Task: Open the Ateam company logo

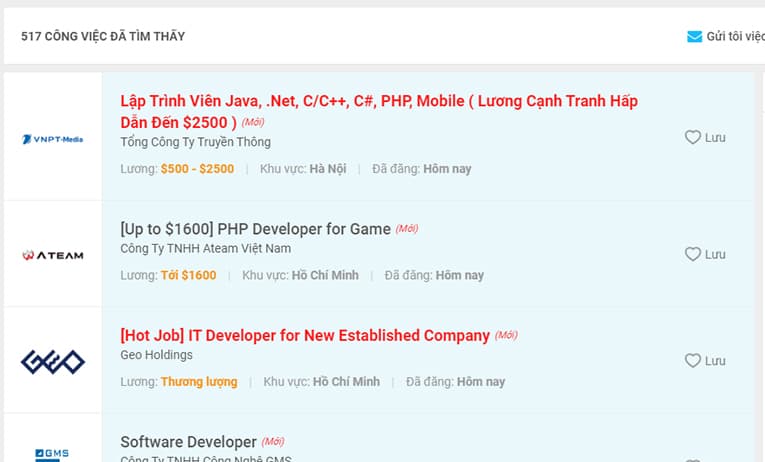Action: (x=53, y=255)
